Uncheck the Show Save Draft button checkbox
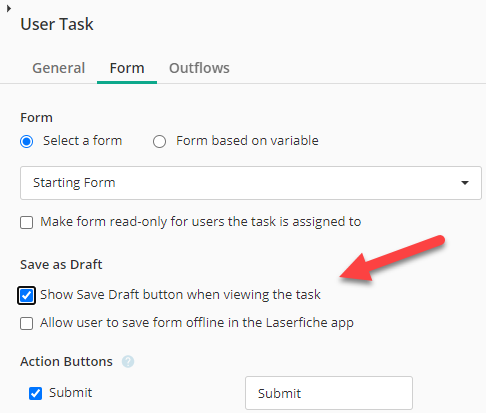486x413 pixels. tap(26, 295)
